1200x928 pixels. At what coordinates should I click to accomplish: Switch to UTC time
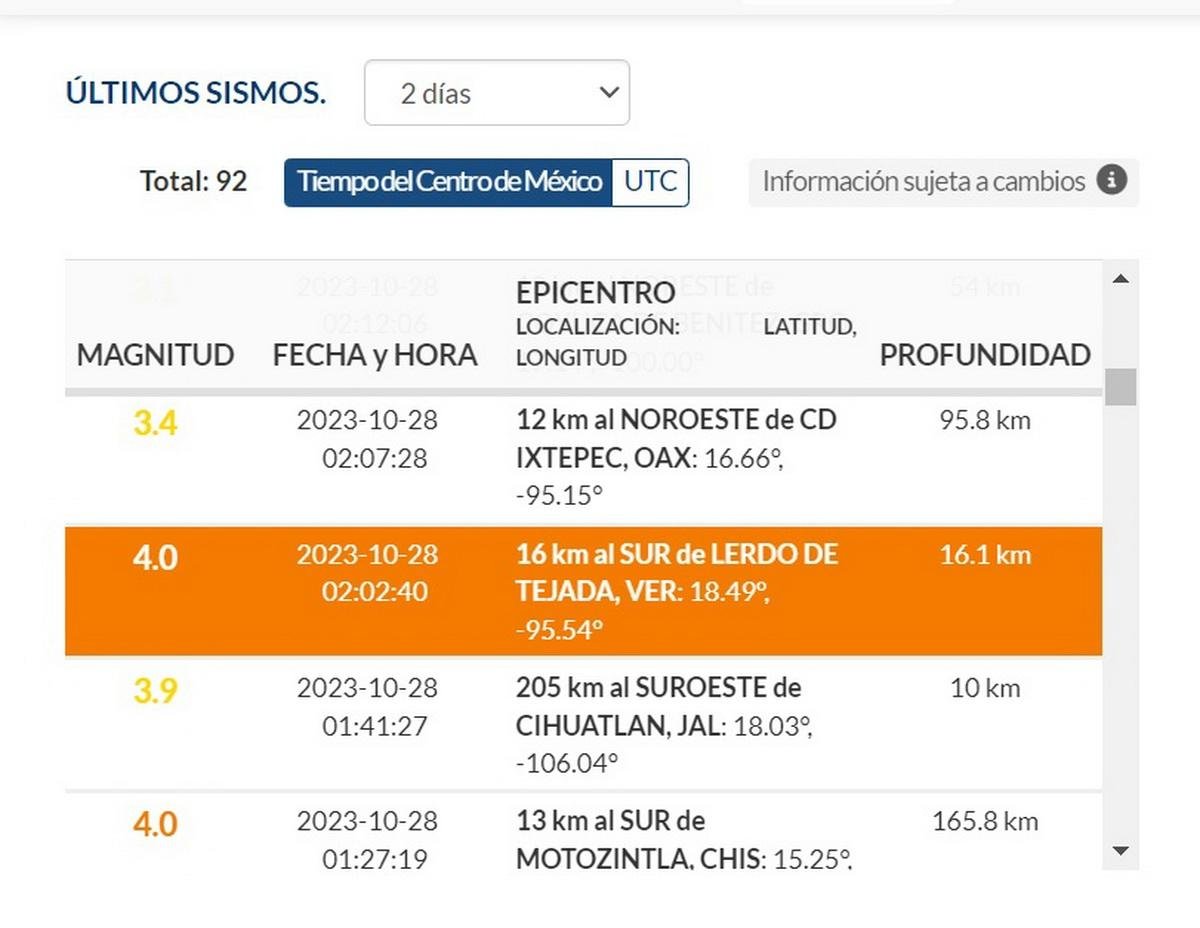(650, 182)
